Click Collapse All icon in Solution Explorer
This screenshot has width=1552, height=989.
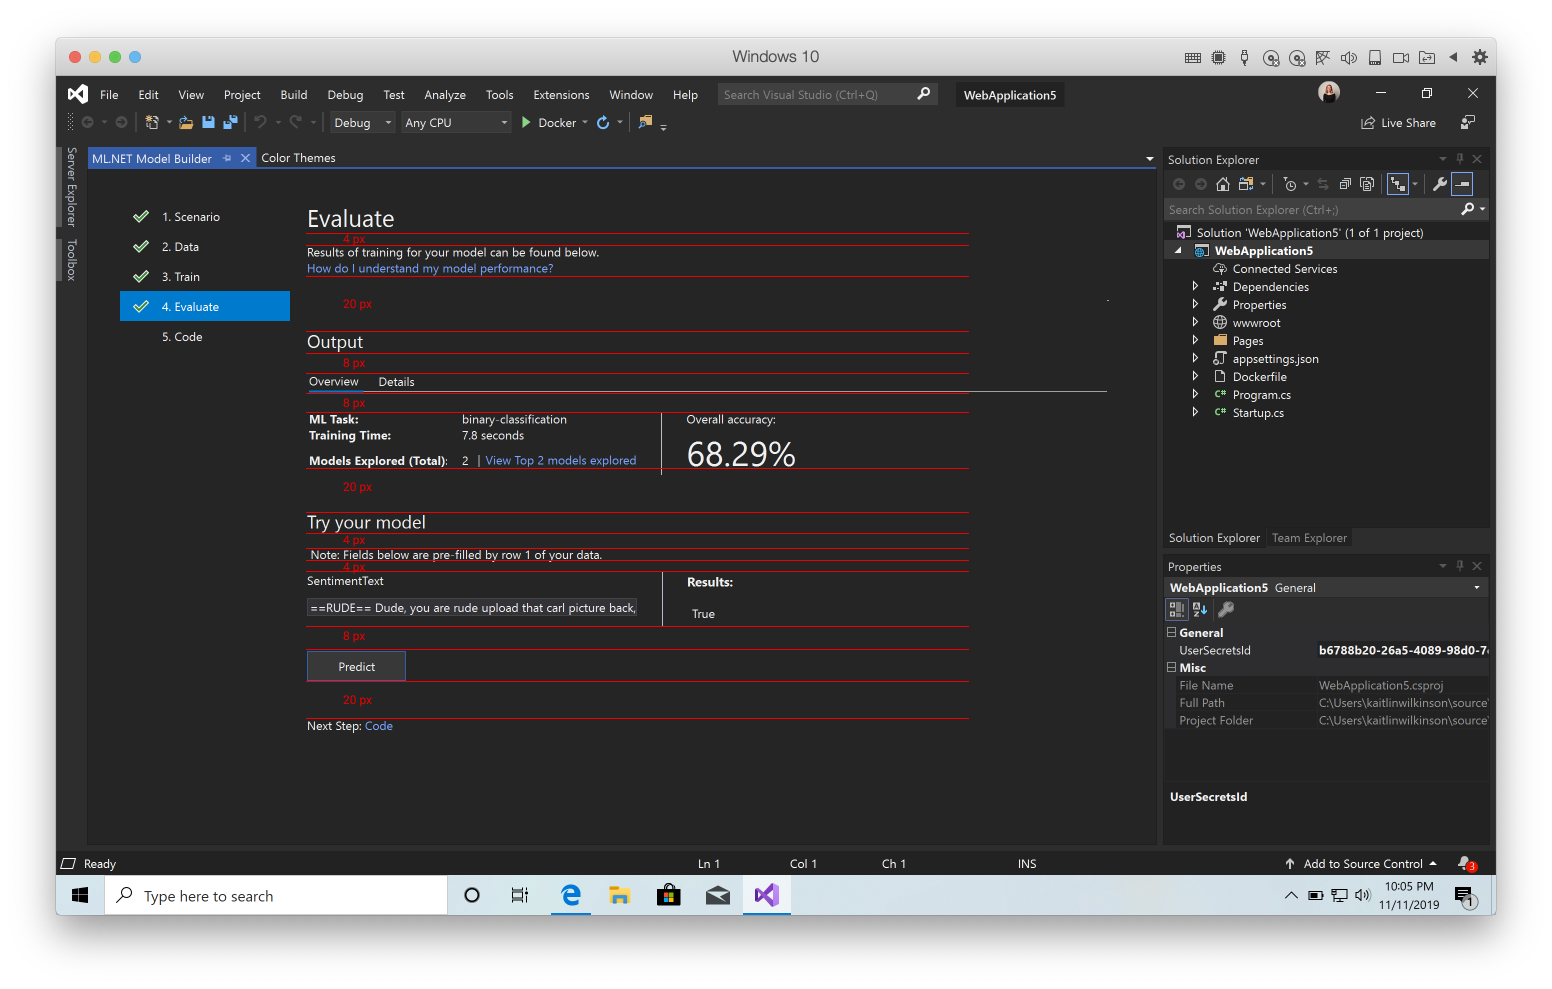click(x=1345, y=184)
